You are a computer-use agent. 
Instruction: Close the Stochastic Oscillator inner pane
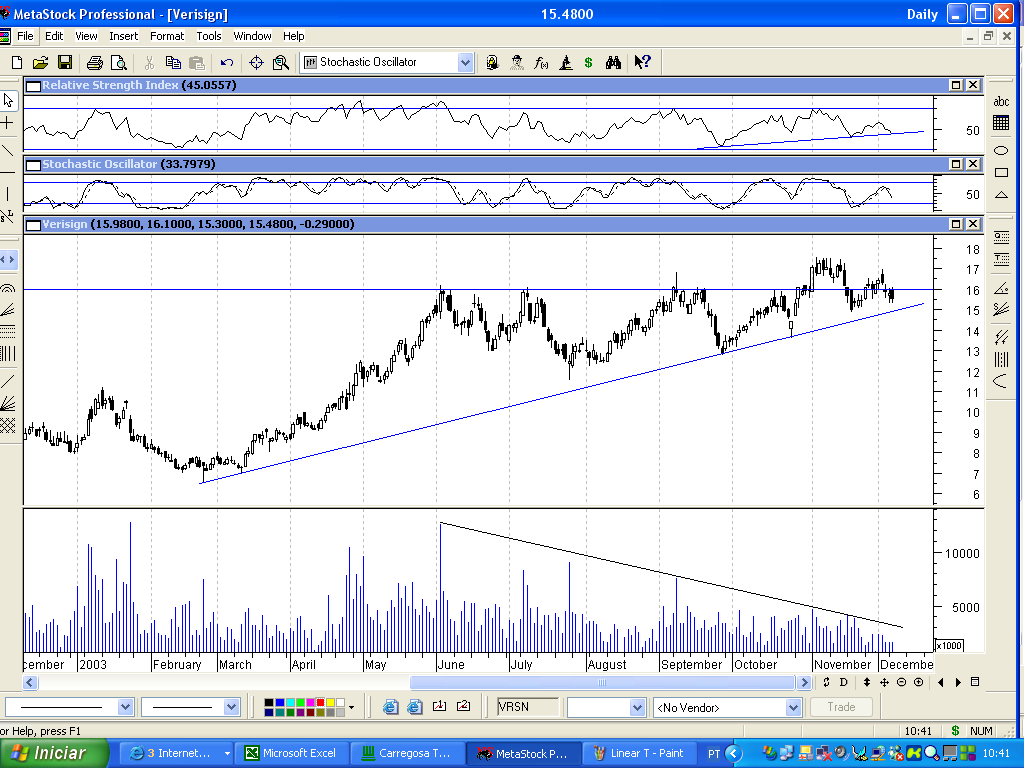pos(972,164)
